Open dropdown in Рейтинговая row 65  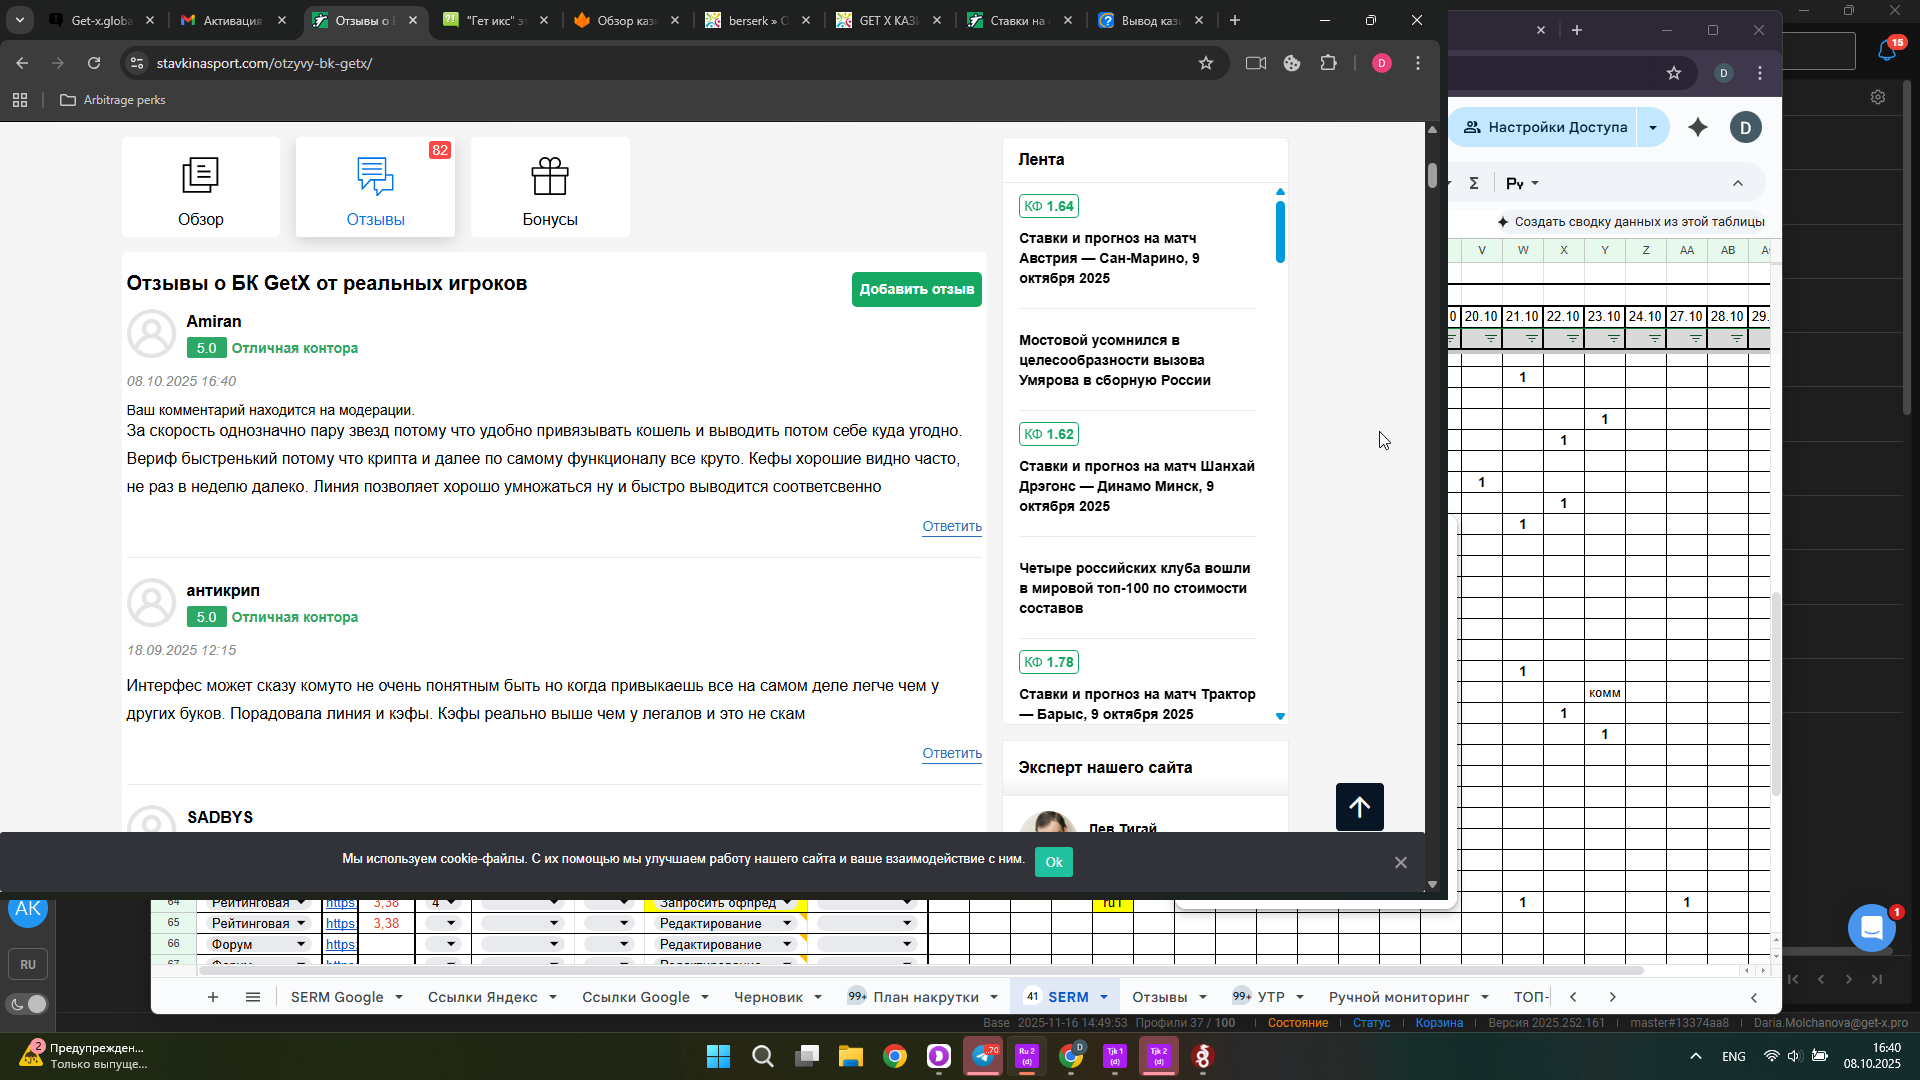tap(301, 923)
